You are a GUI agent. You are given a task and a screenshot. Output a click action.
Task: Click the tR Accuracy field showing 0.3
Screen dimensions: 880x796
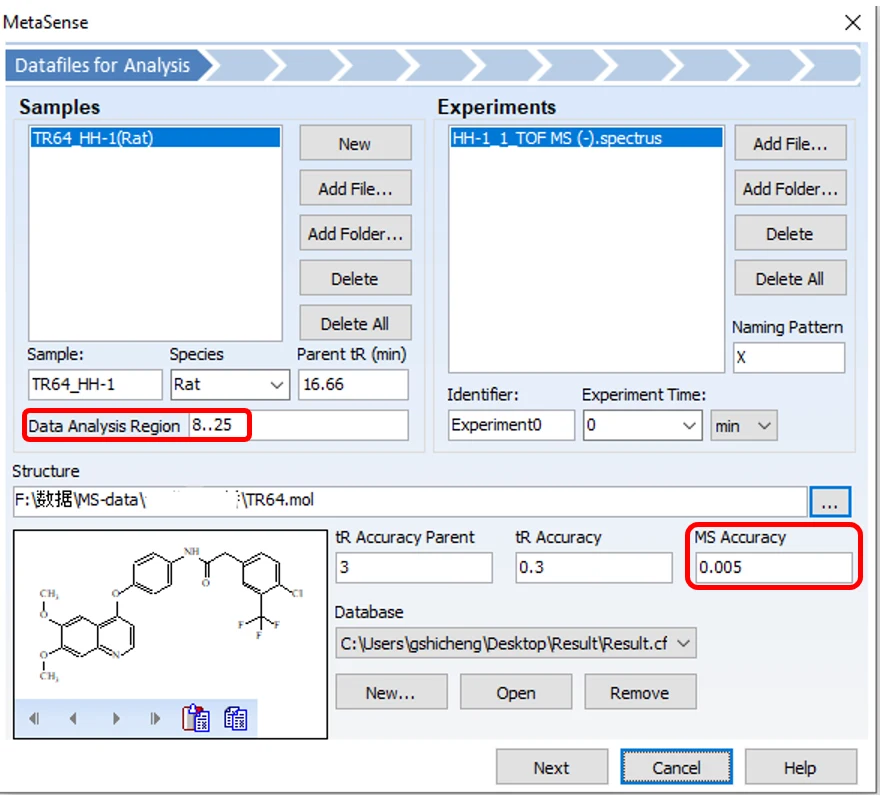click(x=594, y=568)
